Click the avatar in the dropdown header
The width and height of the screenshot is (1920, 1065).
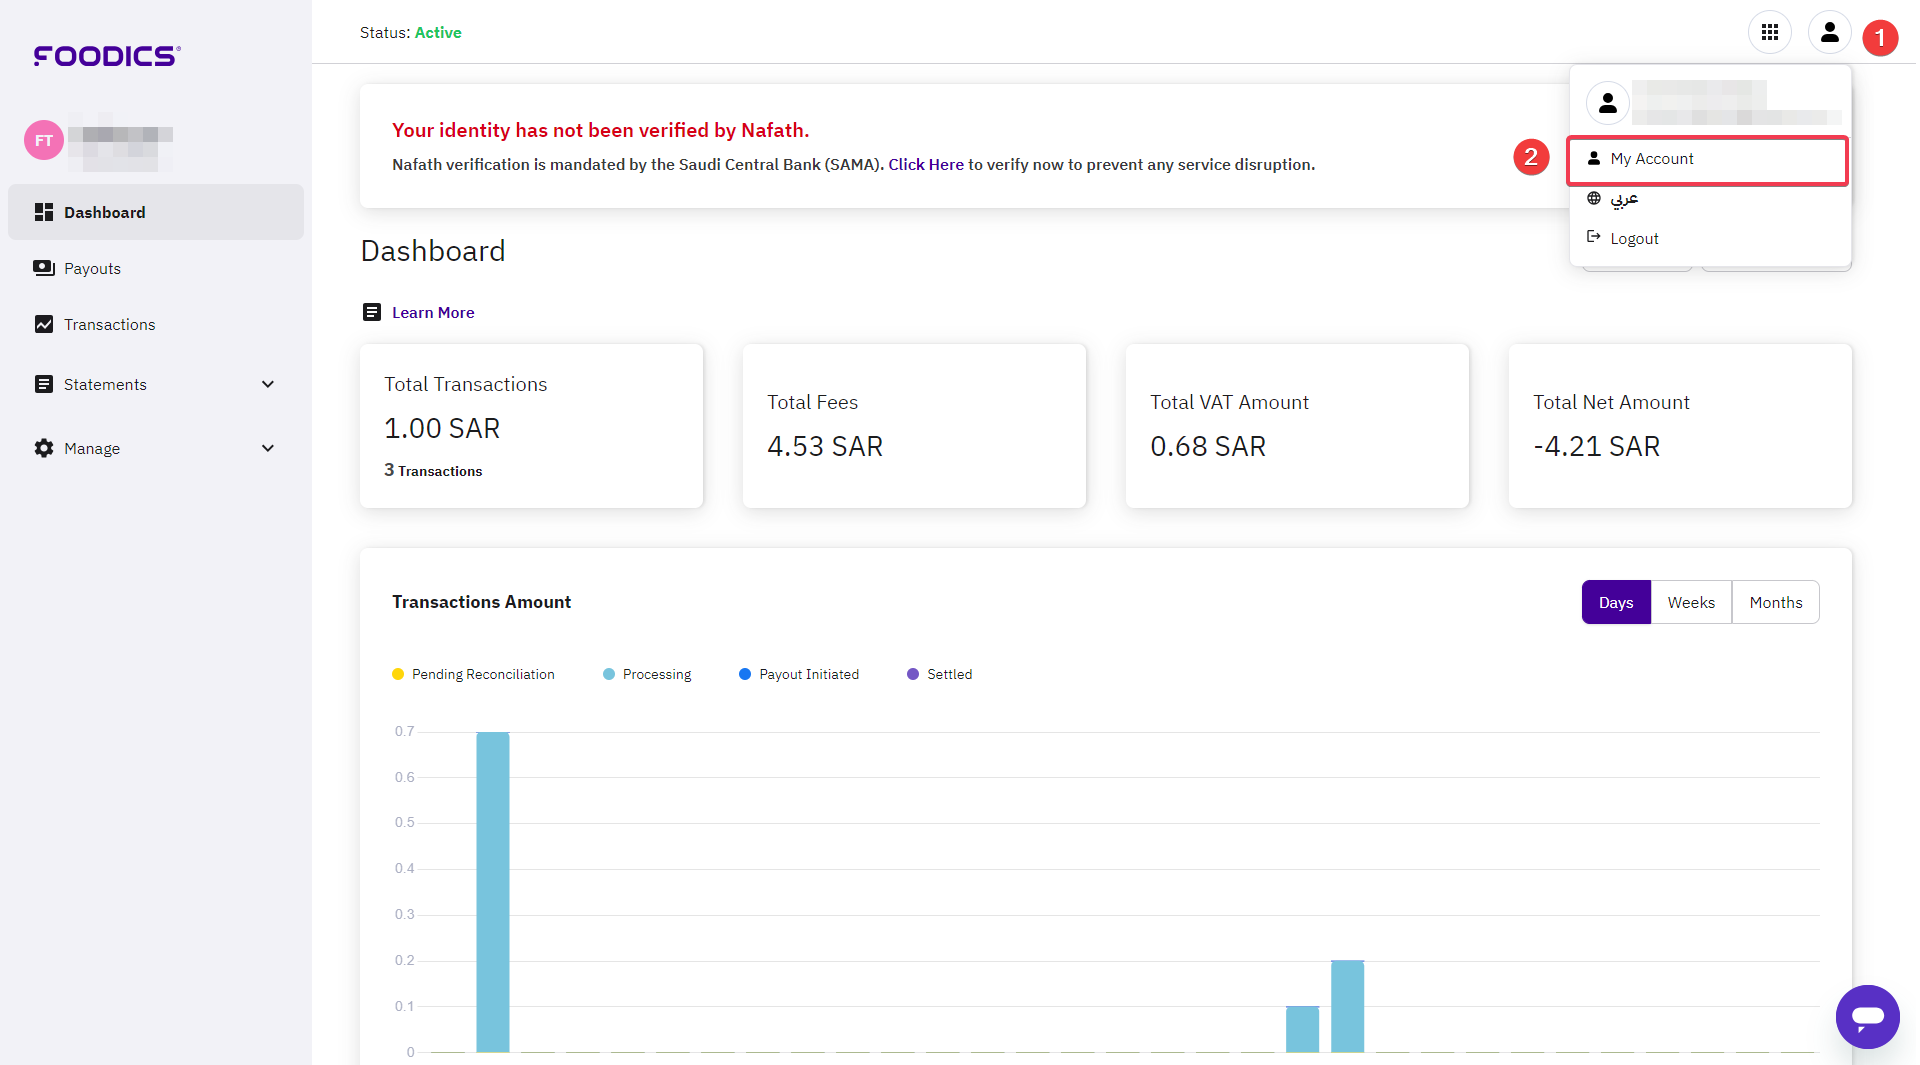tap(1608, 103)
